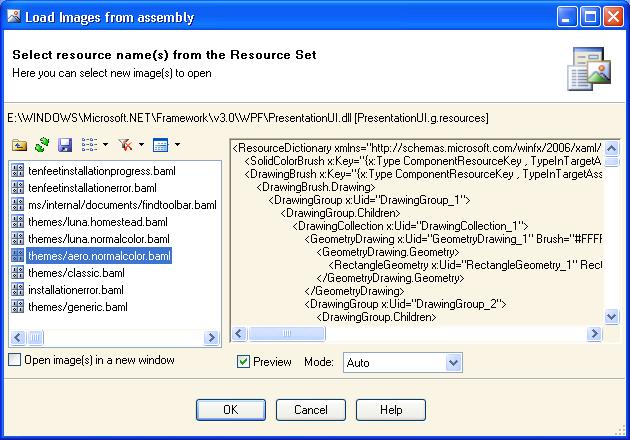
Task: Click the DrawingCollection_1 line in preview
Action: pos(410,226)
